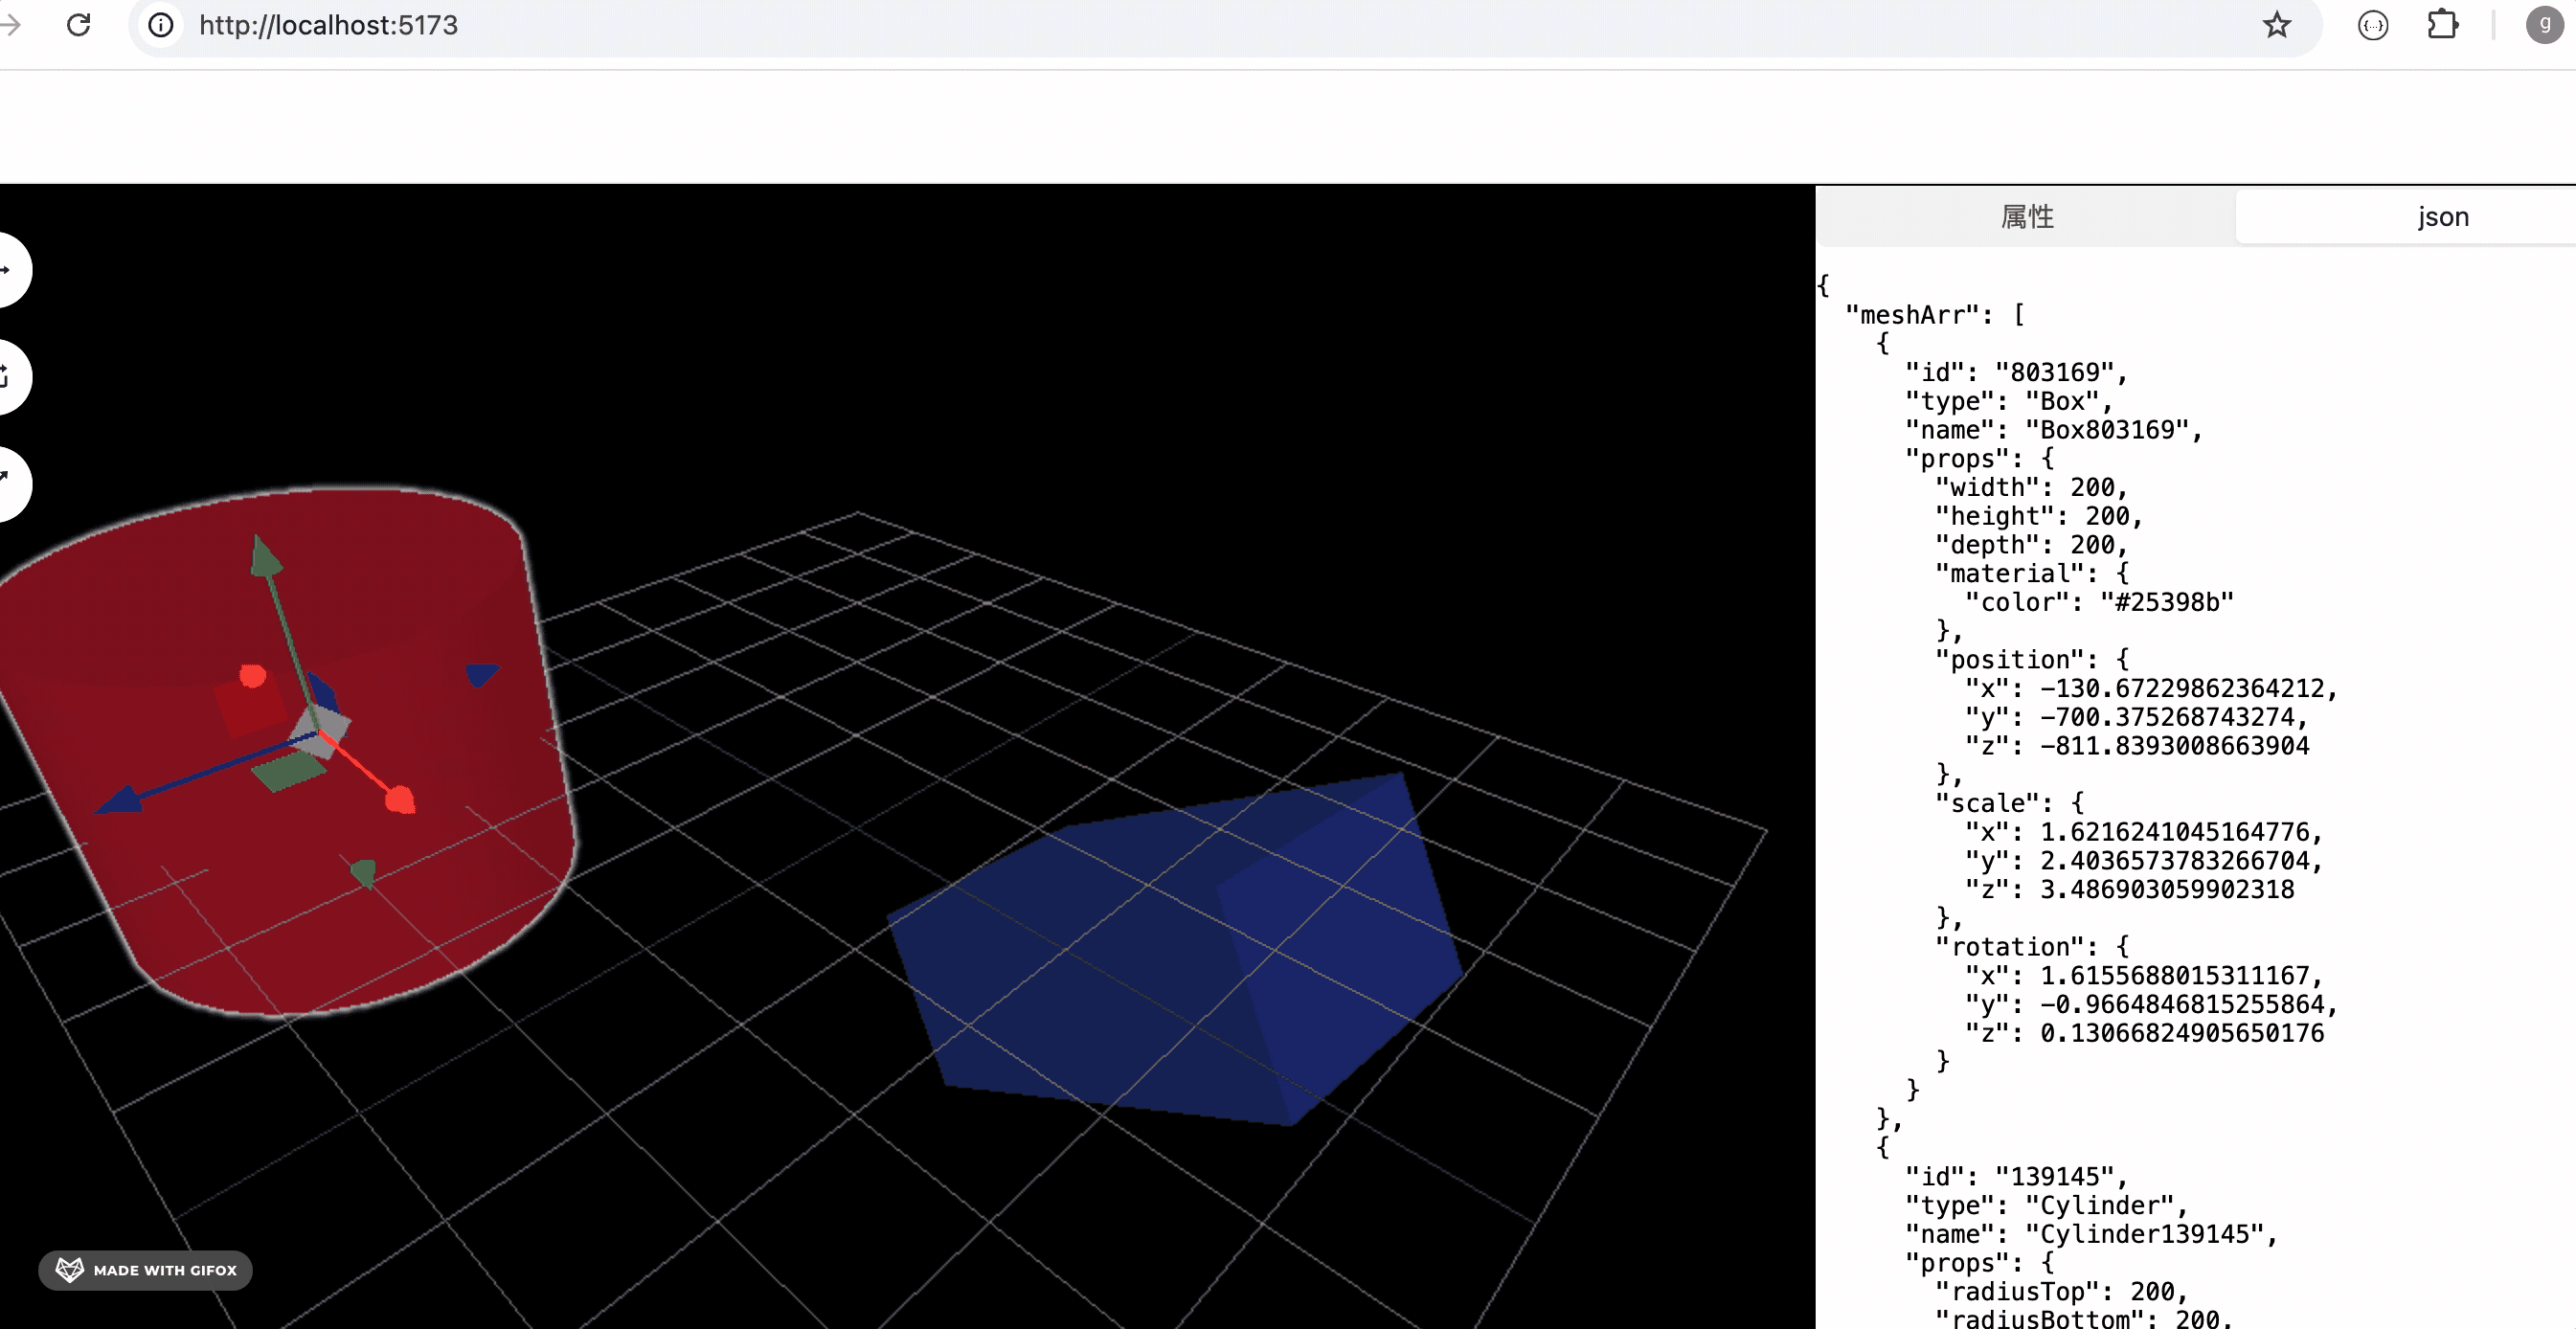The image size is (2576, 1329).
Task: Grab the red X-axis gizmo handle
Action: click(x=400, y=800)
